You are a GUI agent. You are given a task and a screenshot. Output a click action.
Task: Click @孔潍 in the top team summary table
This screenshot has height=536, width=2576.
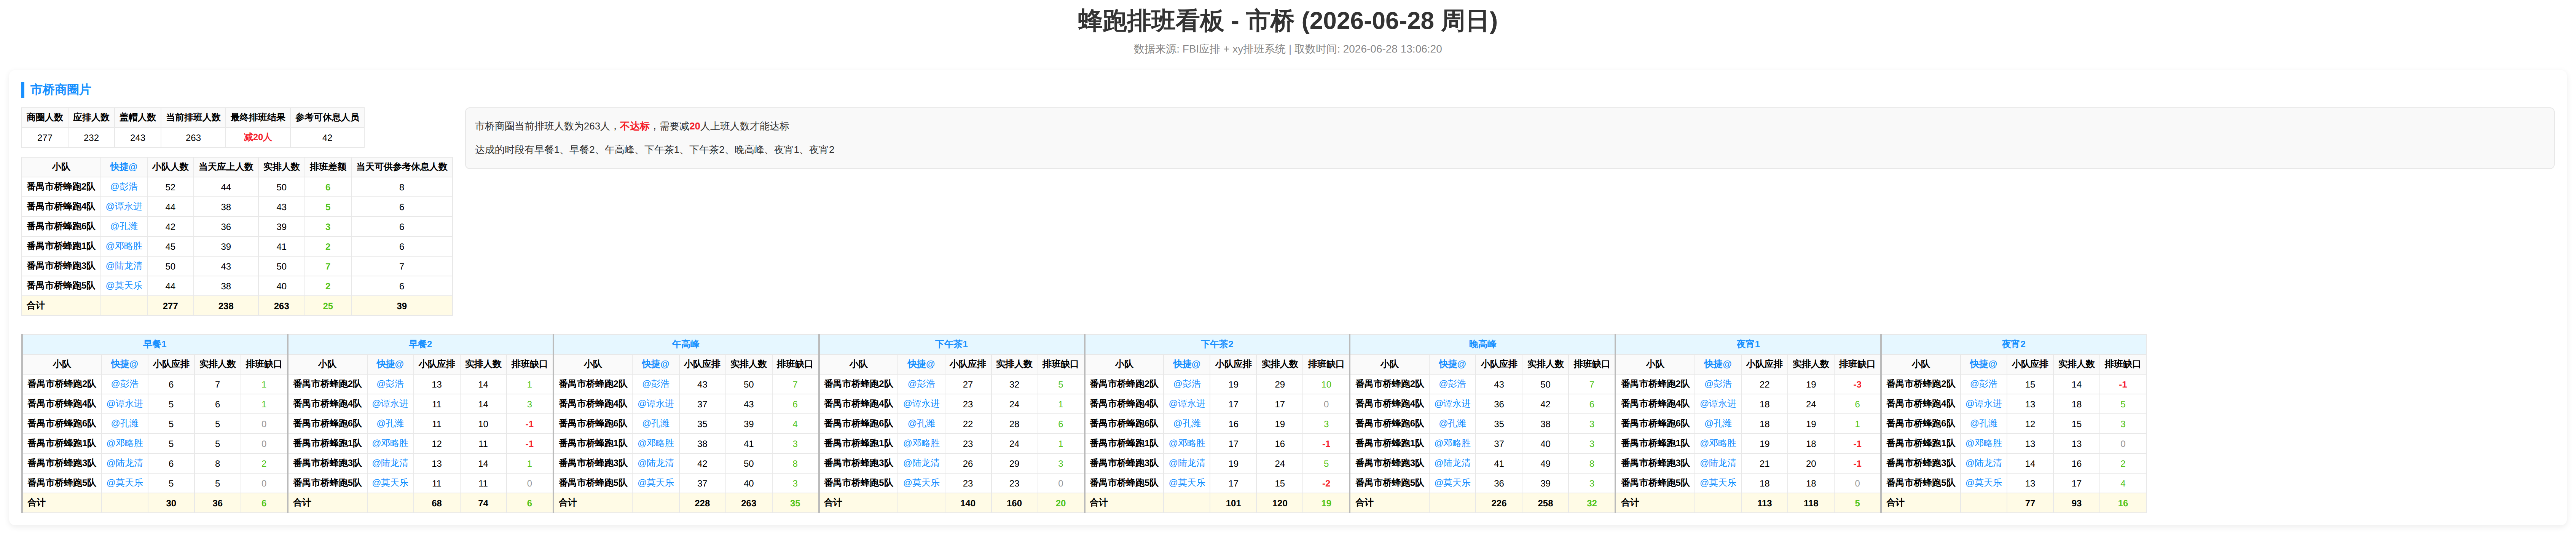click(x=124, y=227)
